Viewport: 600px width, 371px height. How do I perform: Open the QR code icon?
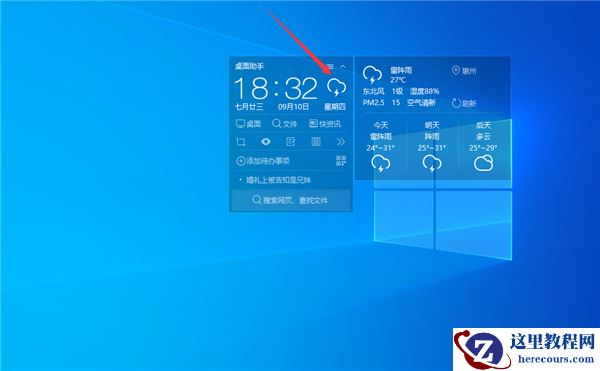coord(341,161)
